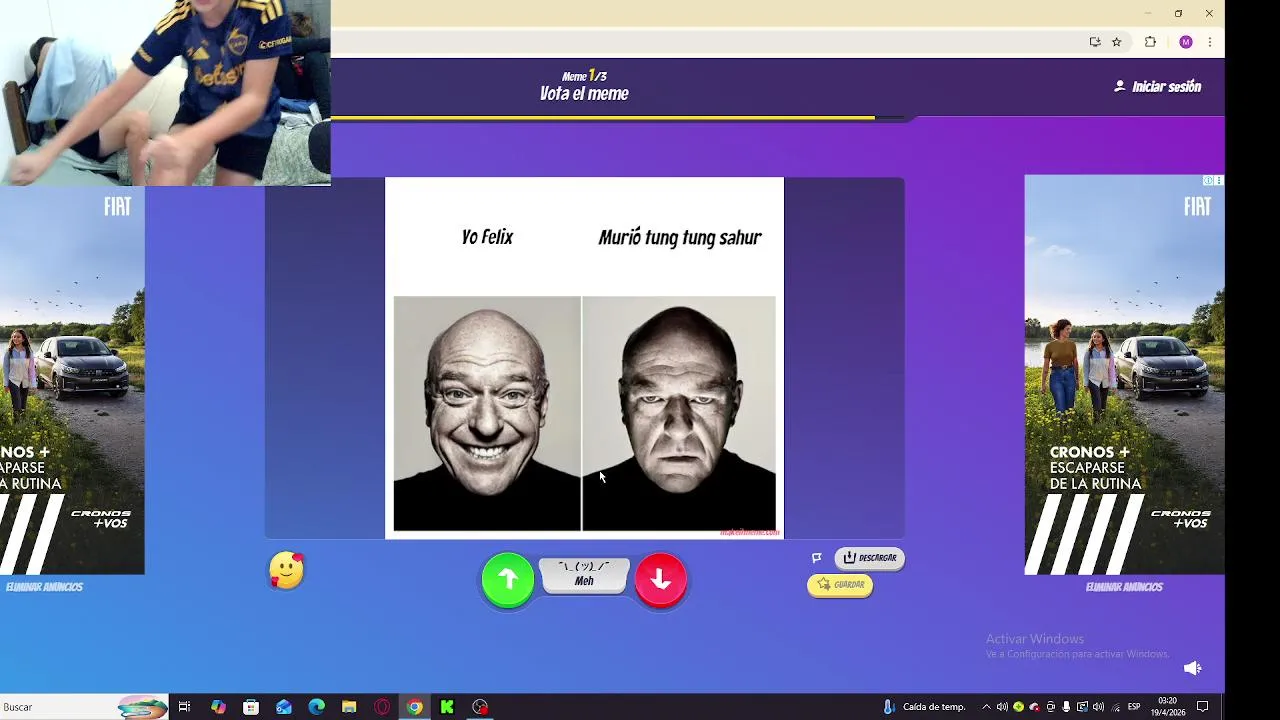The width and height of the screenshot is (1280, 720).
Task: Open Task View in the taskbar
Action: (184, 707)
